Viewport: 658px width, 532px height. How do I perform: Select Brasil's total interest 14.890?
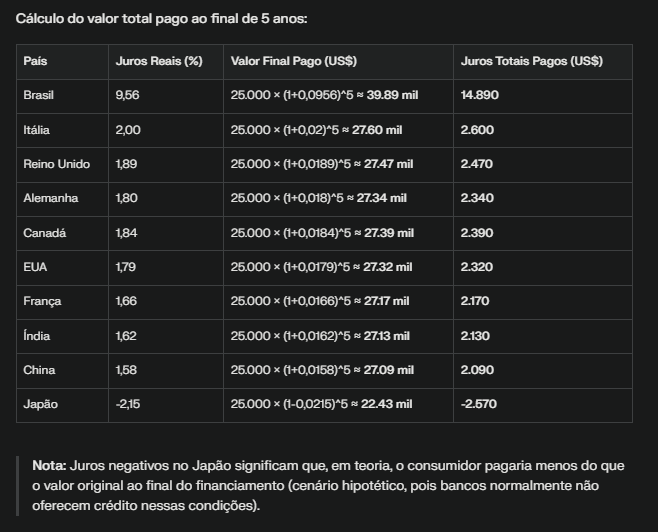pos(479,95)
